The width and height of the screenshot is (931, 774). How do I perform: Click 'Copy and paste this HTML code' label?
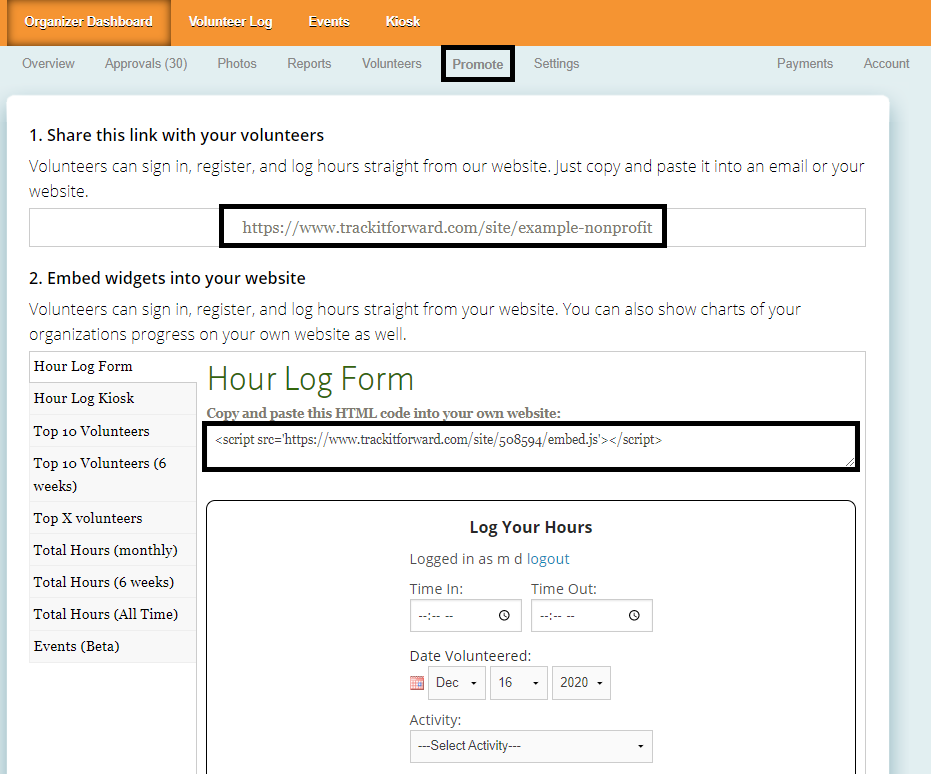[384, 413]
